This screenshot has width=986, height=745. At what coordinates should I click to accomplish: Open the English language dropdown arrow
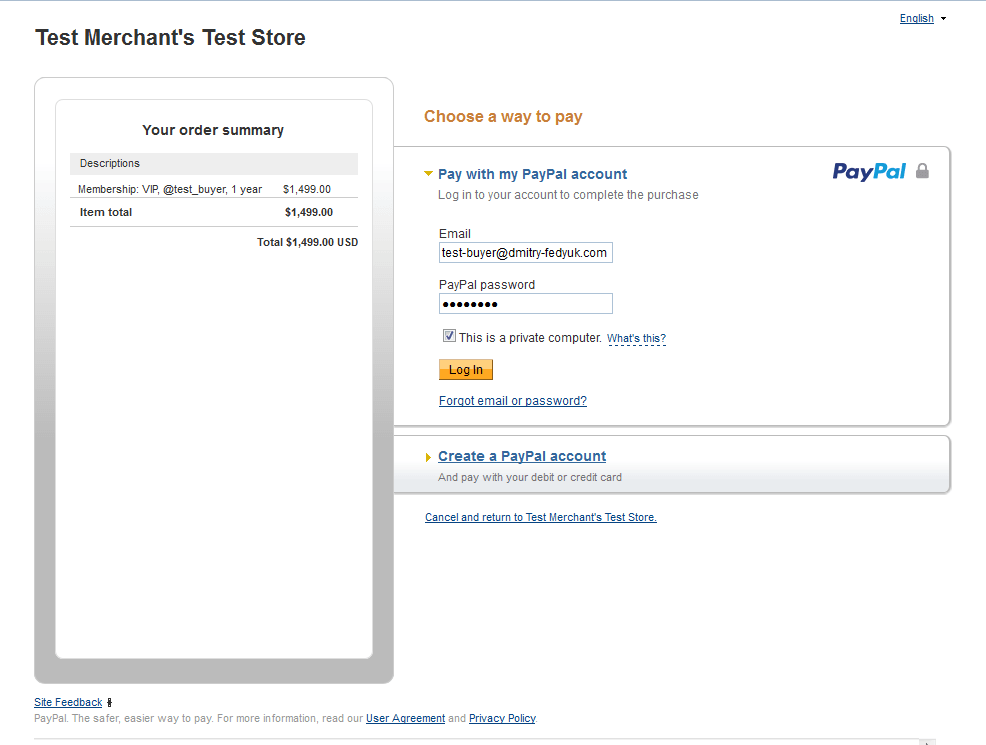[x=943, y=19]
